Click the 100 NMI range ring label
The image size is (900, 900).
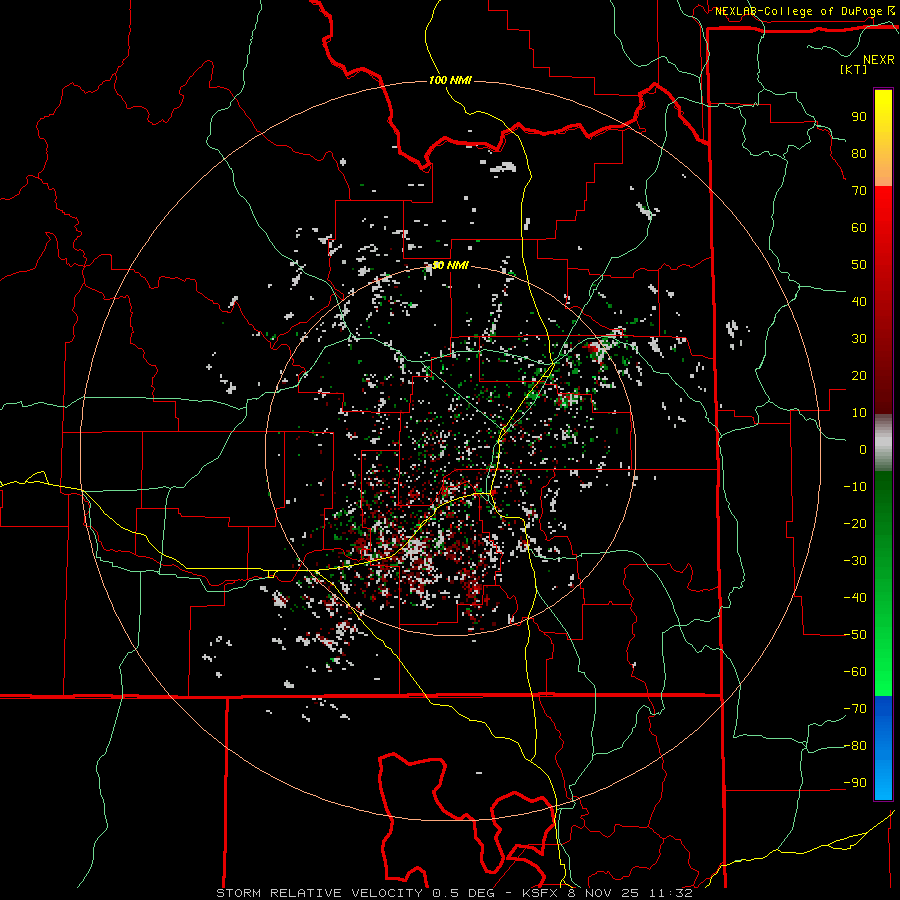click(x=450, y=80)
